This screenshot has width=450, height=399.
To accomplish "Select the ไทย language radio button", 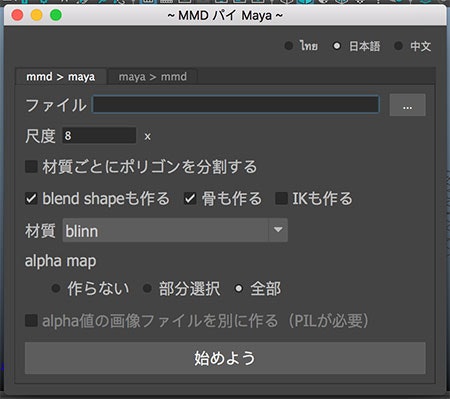I will point(289,46).
